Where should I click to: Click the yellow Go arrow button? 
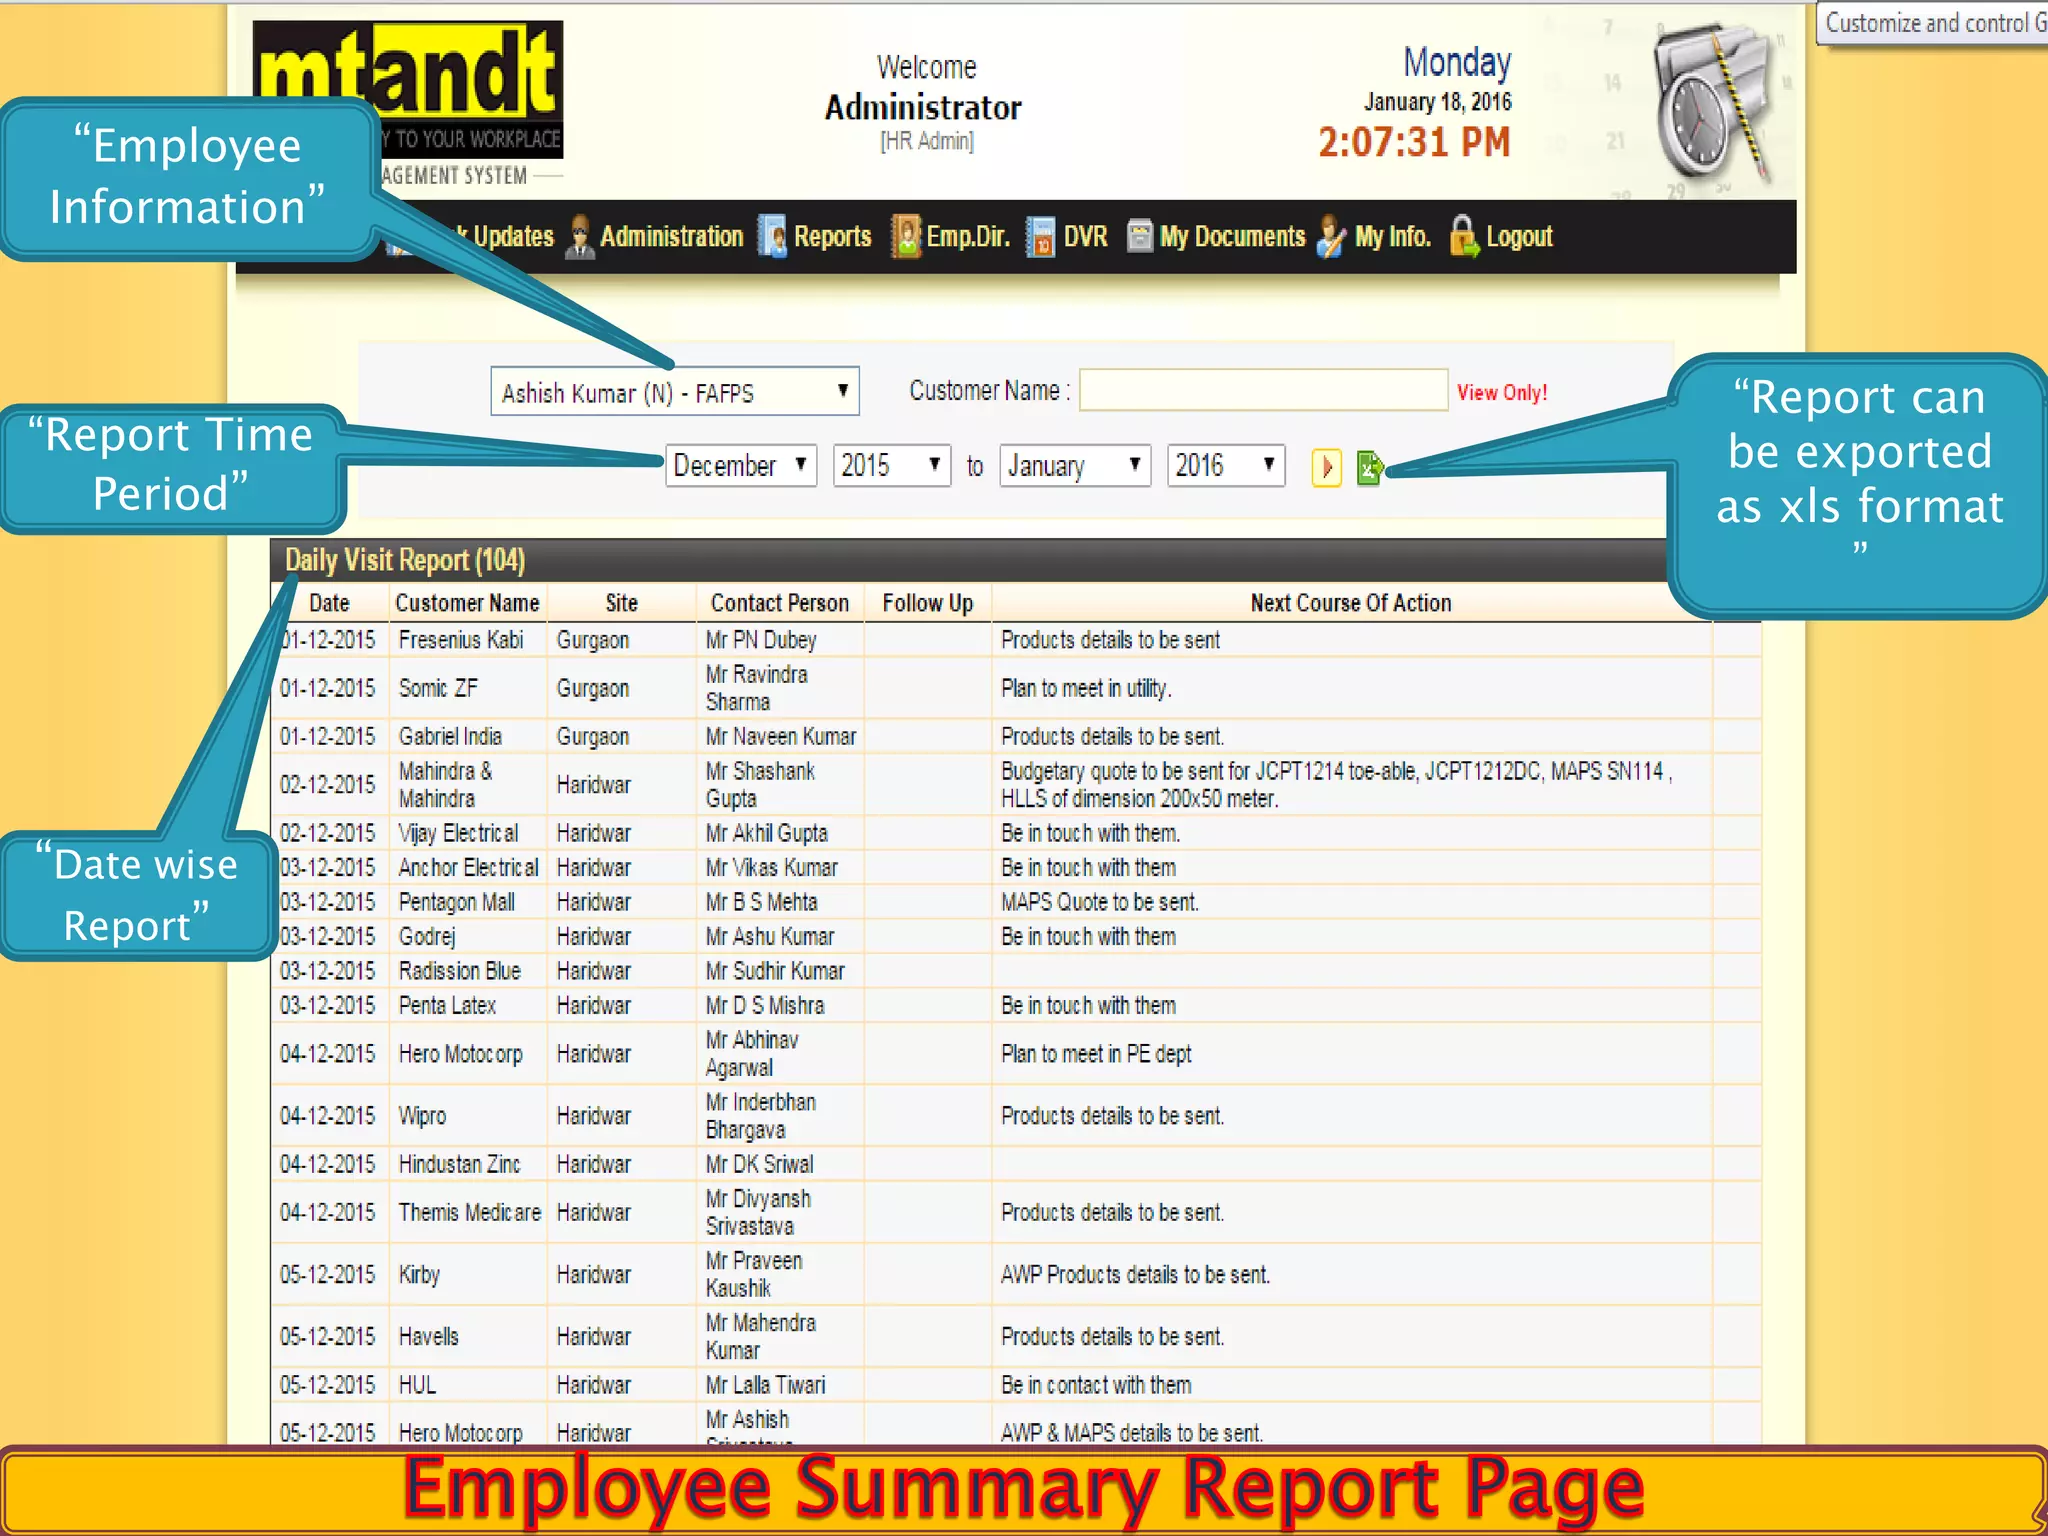coord(1326,467)
